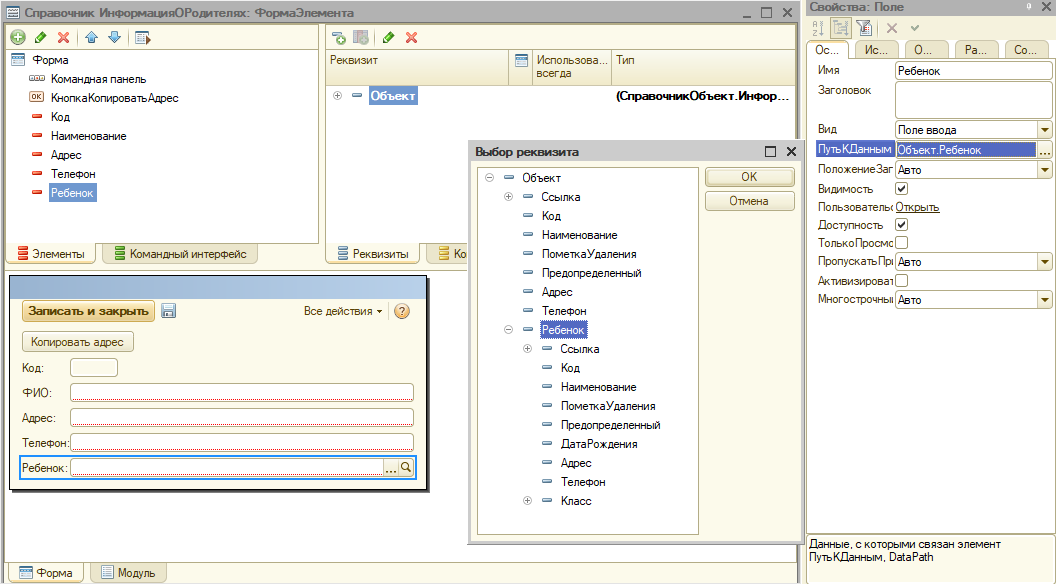Click OK in the Выбор реквизита dialog
1056x584 pixels.
pyautogui.click(x=750, y=176)
